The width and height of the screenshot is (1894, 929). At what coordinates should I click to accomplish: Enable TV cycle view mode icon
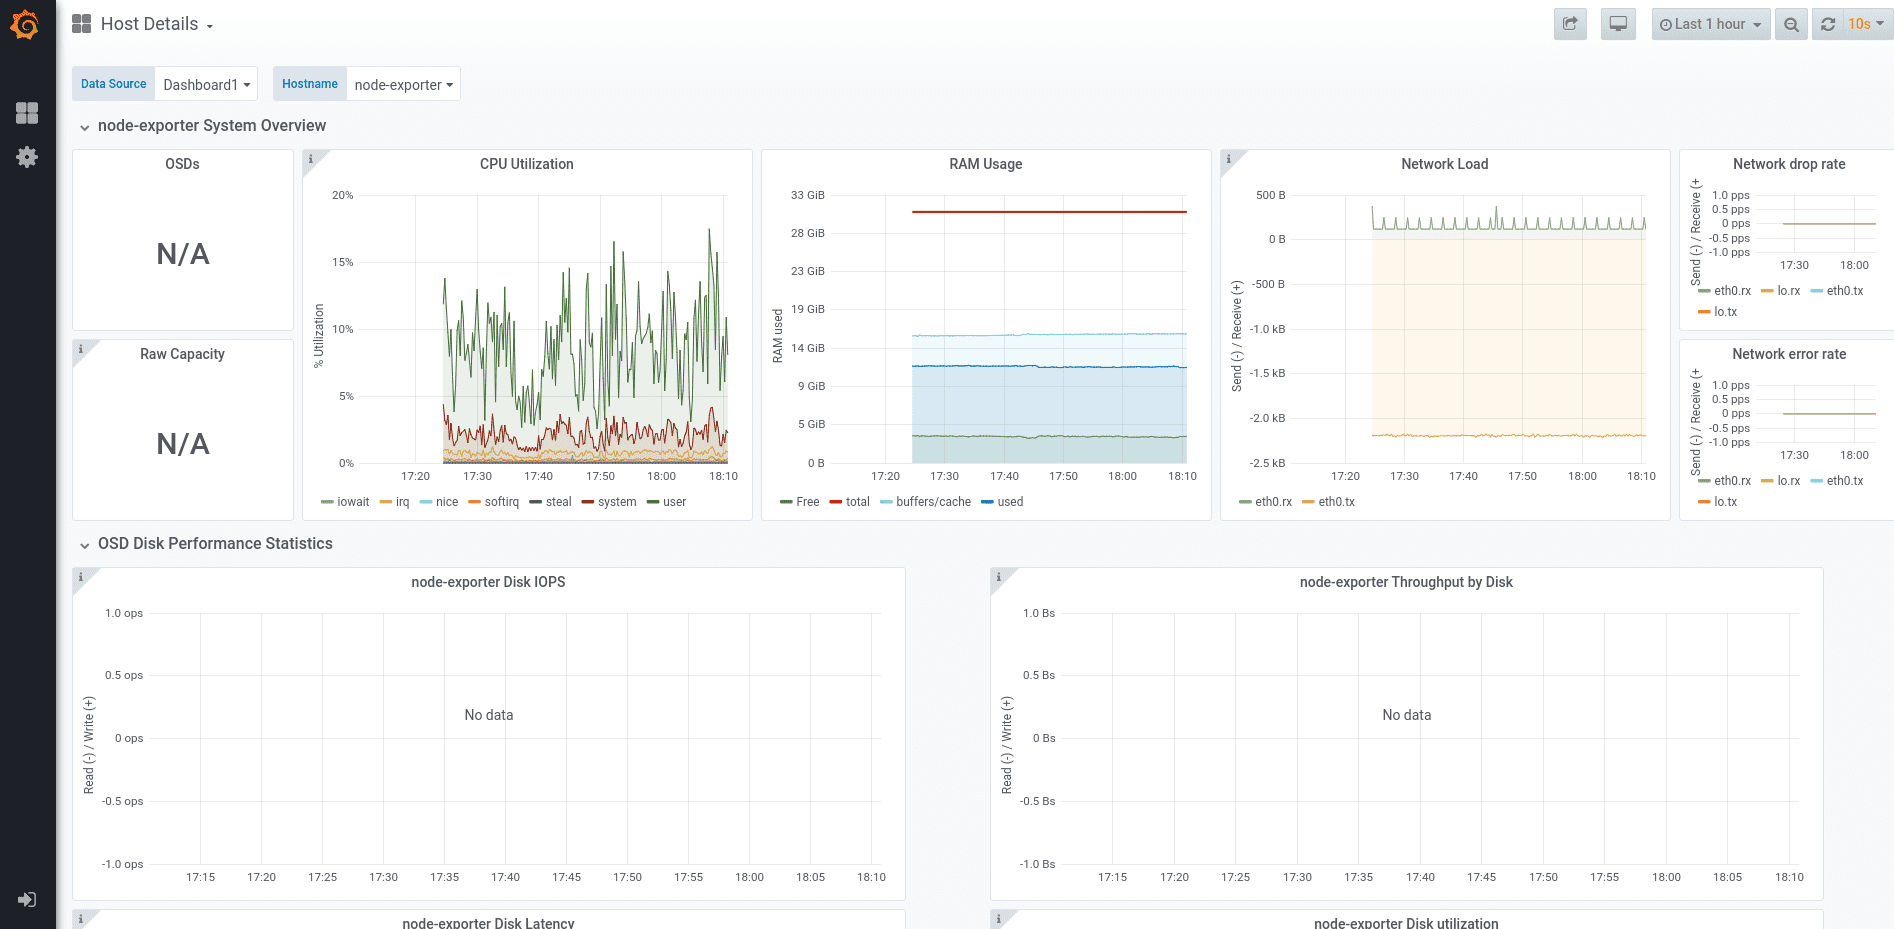click(x=1618, y=23)
